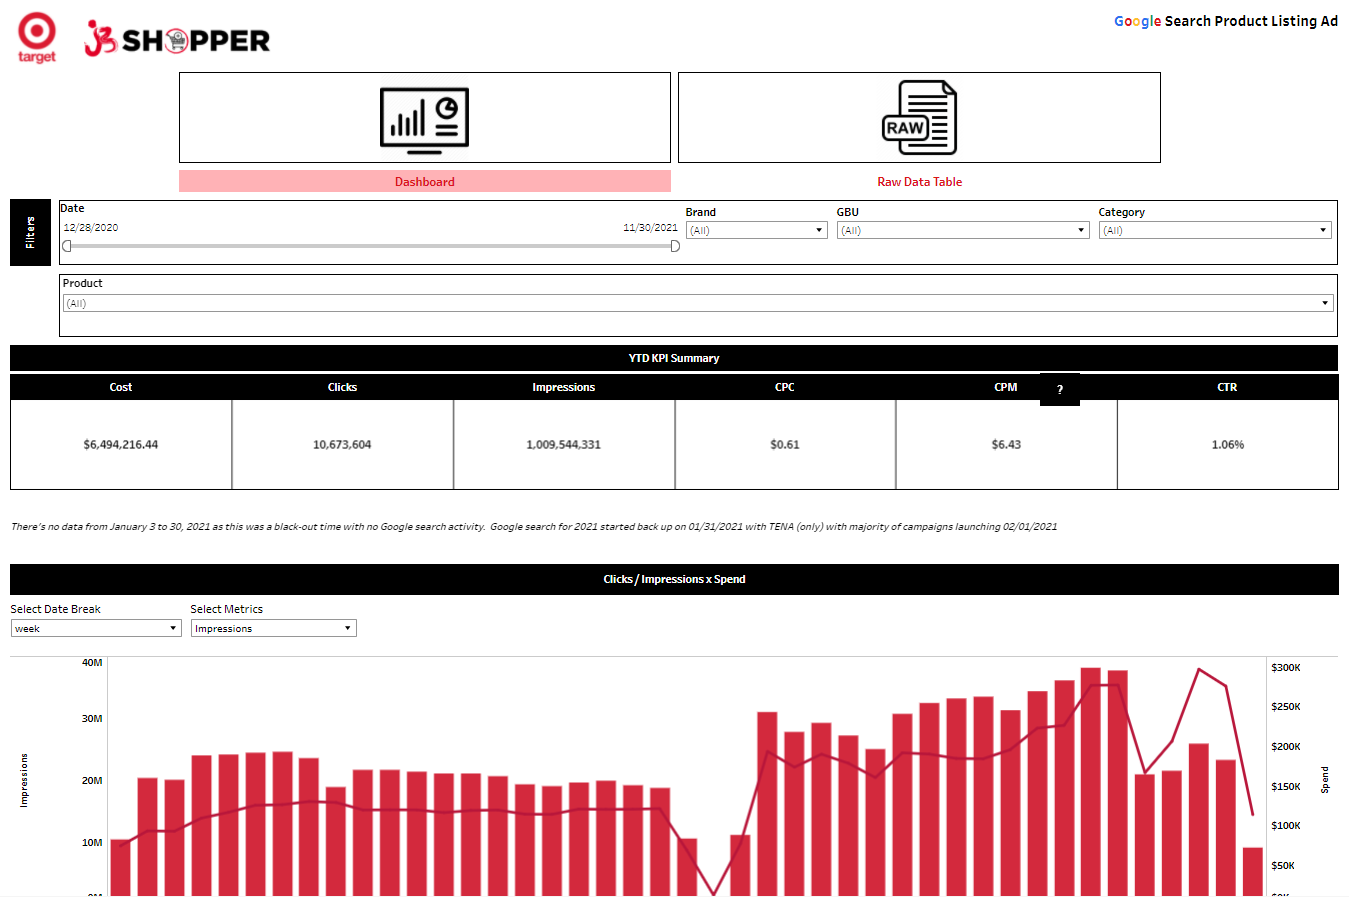Open the question mark help icon near CPM
Image resolution: width=1349 pixels, height=898 pixels.
tap(1059, 389)
